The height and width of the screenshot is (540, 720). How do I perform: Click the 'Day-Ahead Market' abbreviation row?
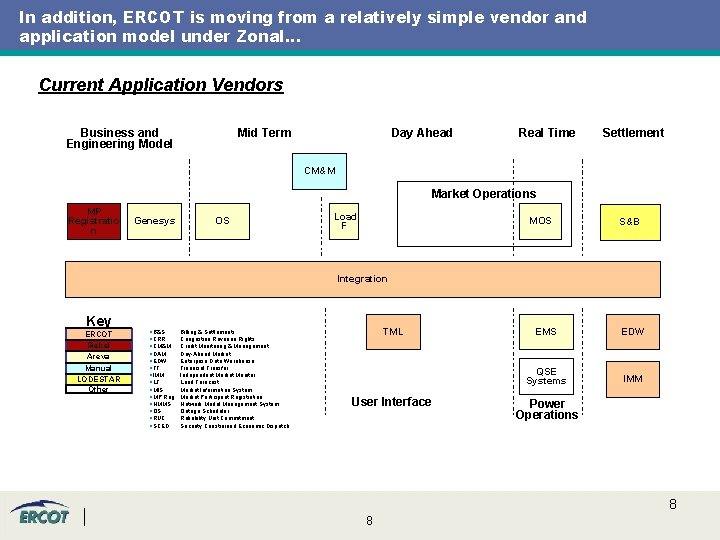(191, 354)
